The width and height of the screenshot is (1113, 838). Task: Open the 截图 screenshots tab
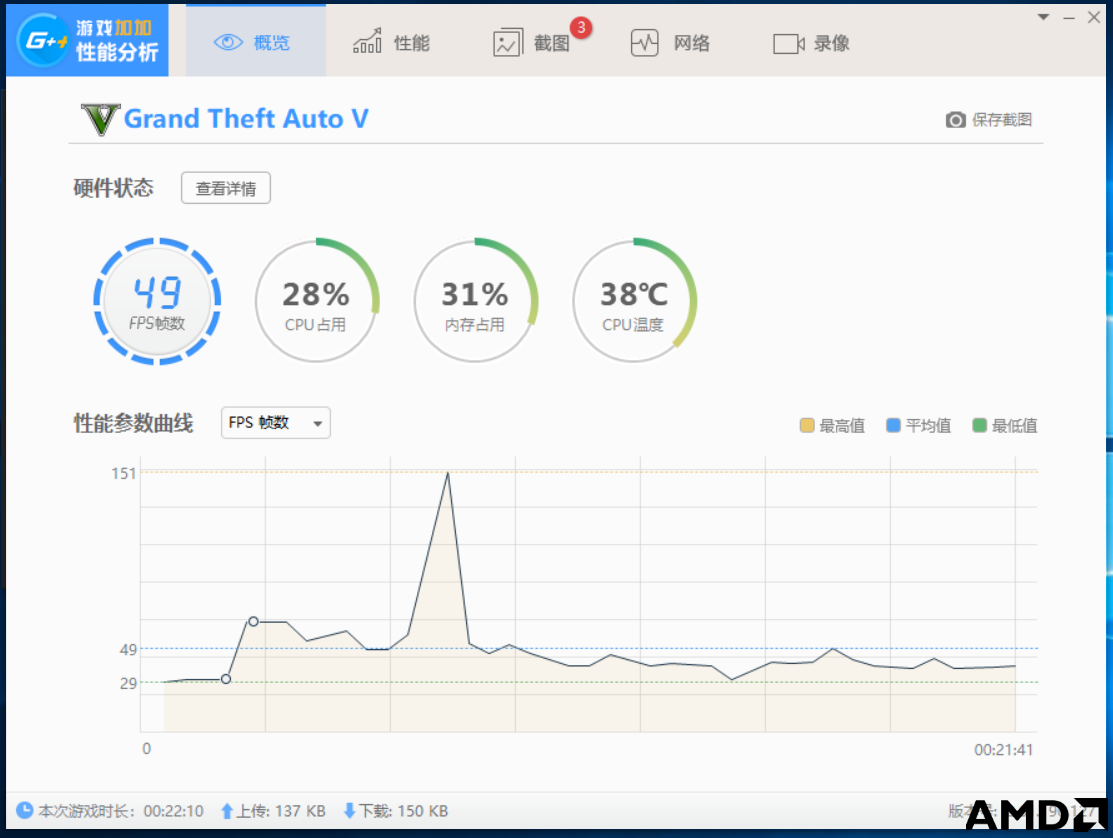[x=532, y=43]
